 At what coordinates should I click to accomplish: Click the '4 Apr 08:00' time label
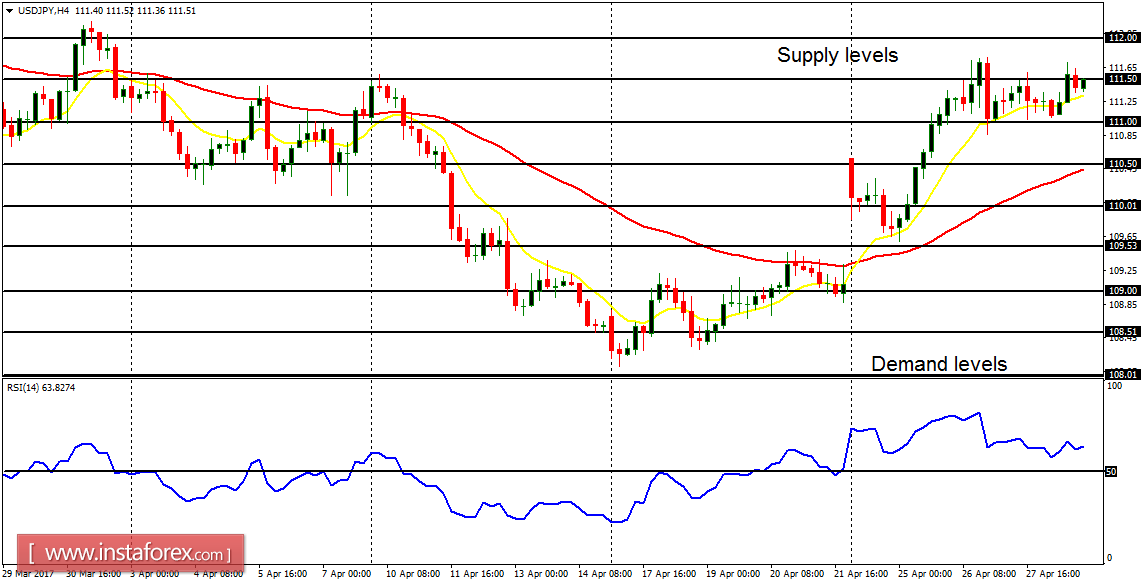click(219, 574)
